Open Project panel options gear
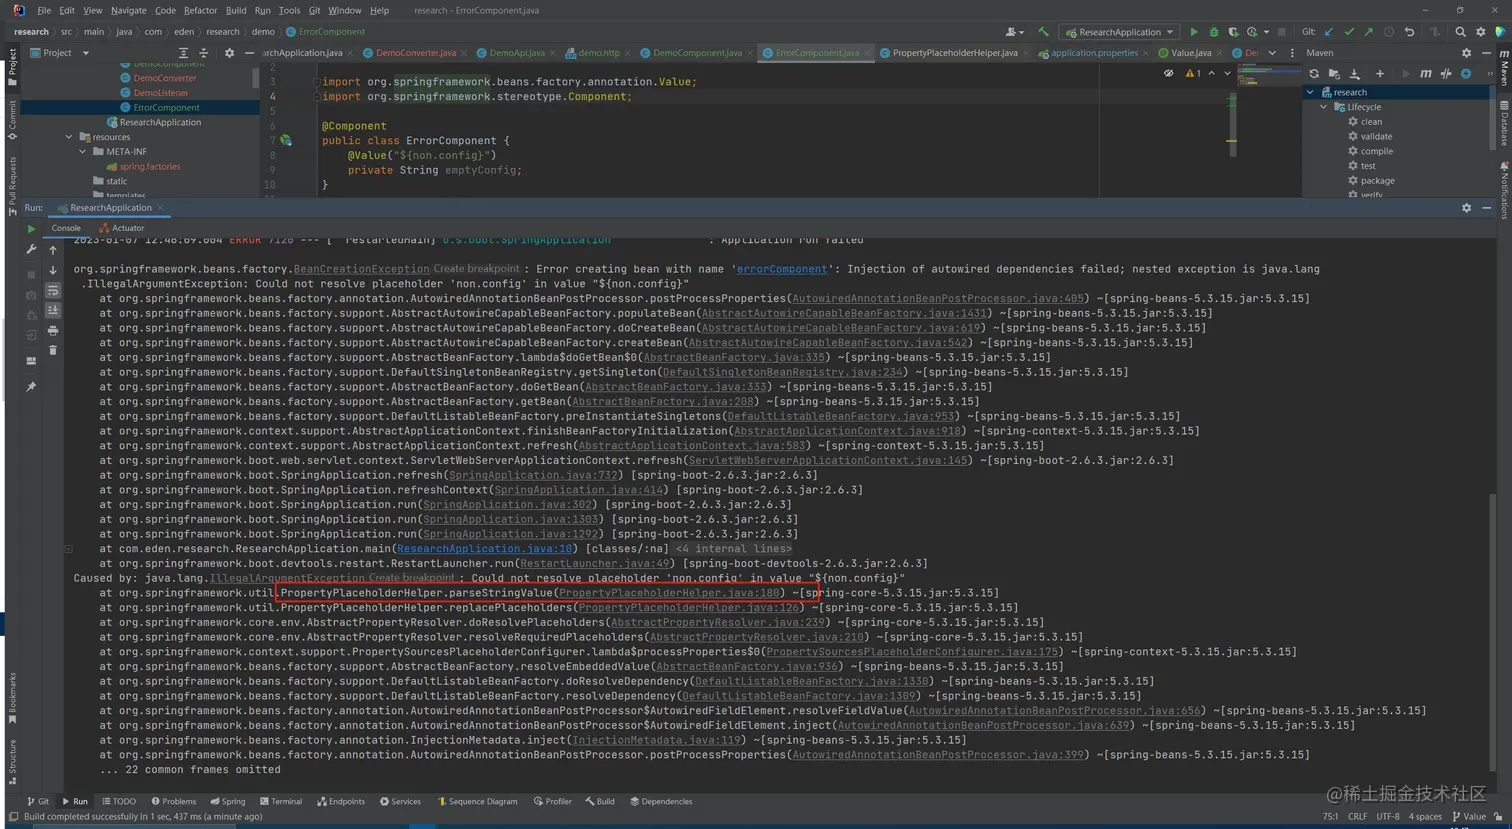Image resolution: width=1512 pixels, height=829 pixels. click(x=229, y=53)
